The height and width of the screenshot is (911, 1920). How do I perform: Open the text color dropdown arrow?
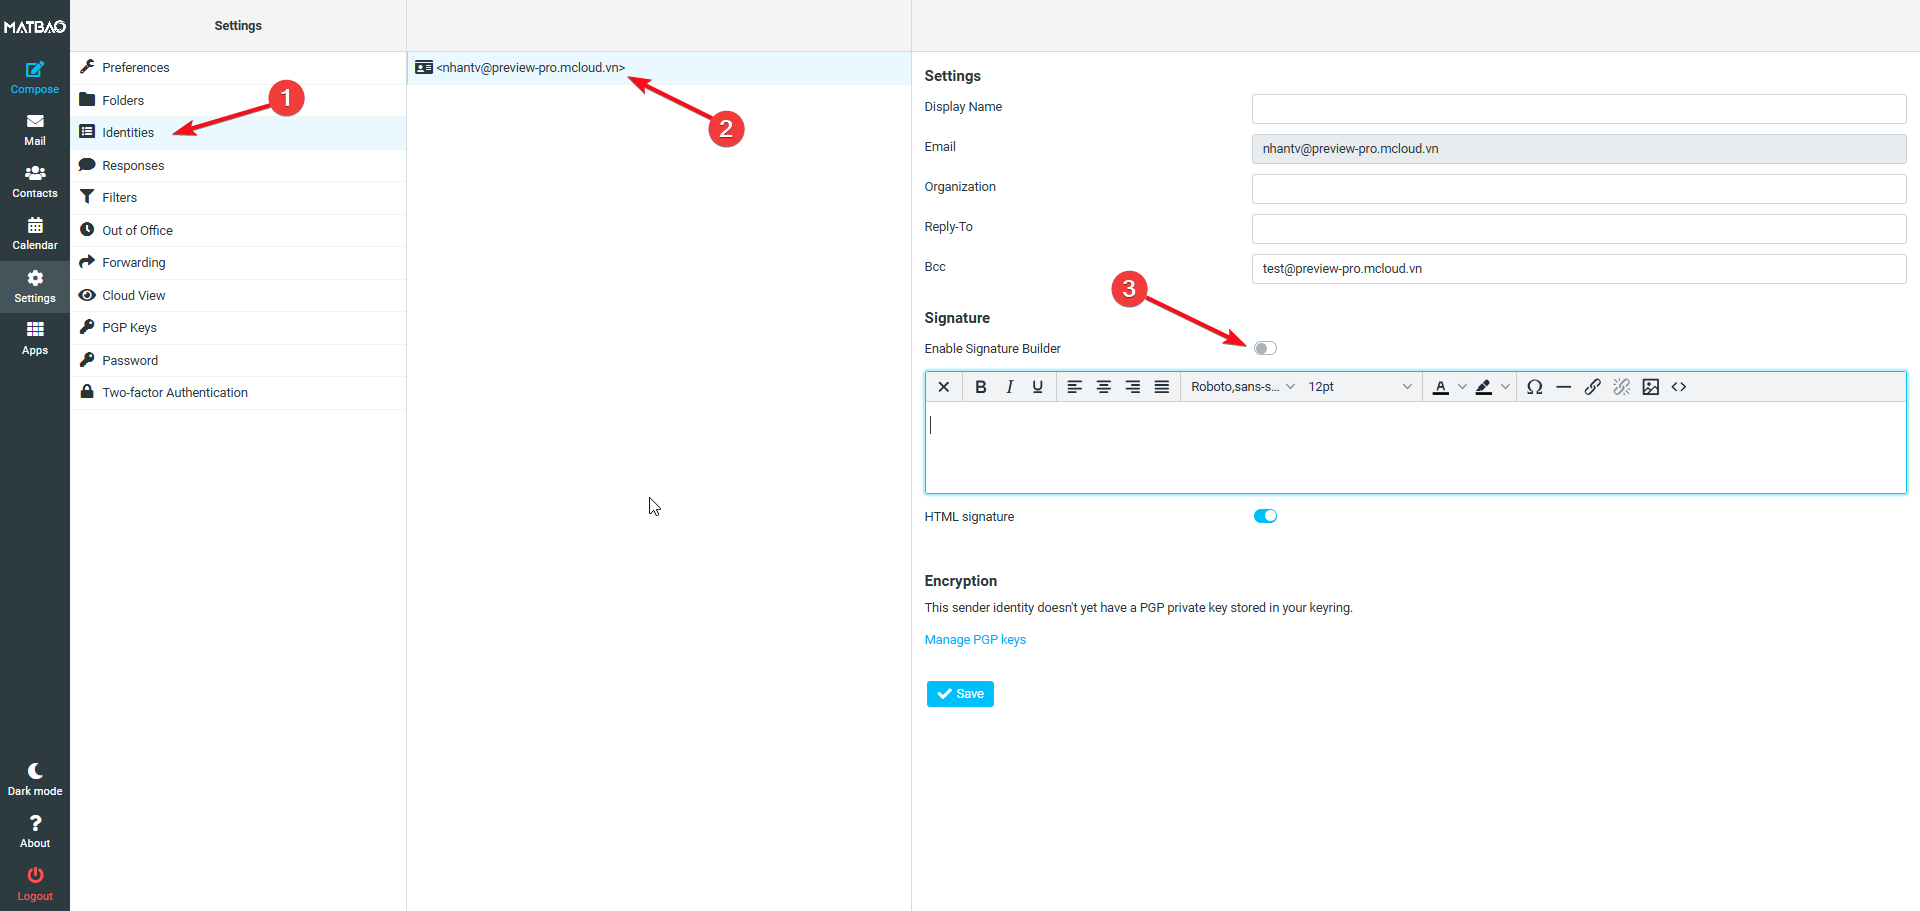click(x=1462, y=387)
